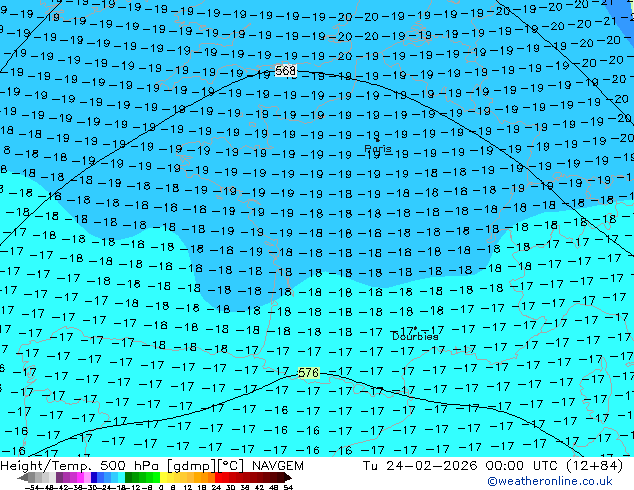The height and width of the screenshot is (490, 634).
Task: Click the "Tu" weekday abbreviation
Action: [x=370, y=466]
